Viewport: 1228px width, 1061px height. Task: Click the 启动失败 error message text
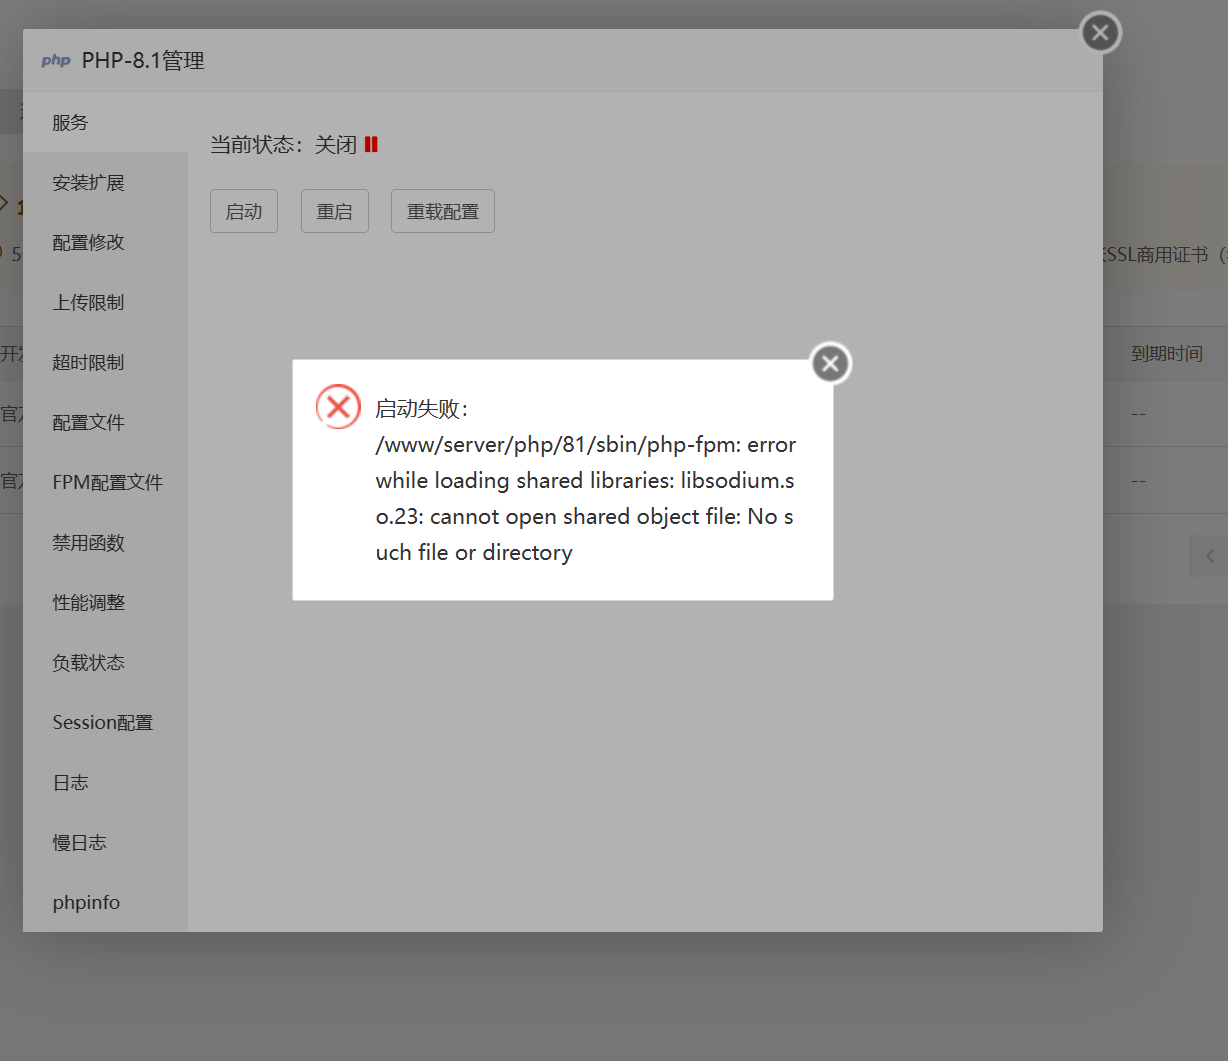585,481
